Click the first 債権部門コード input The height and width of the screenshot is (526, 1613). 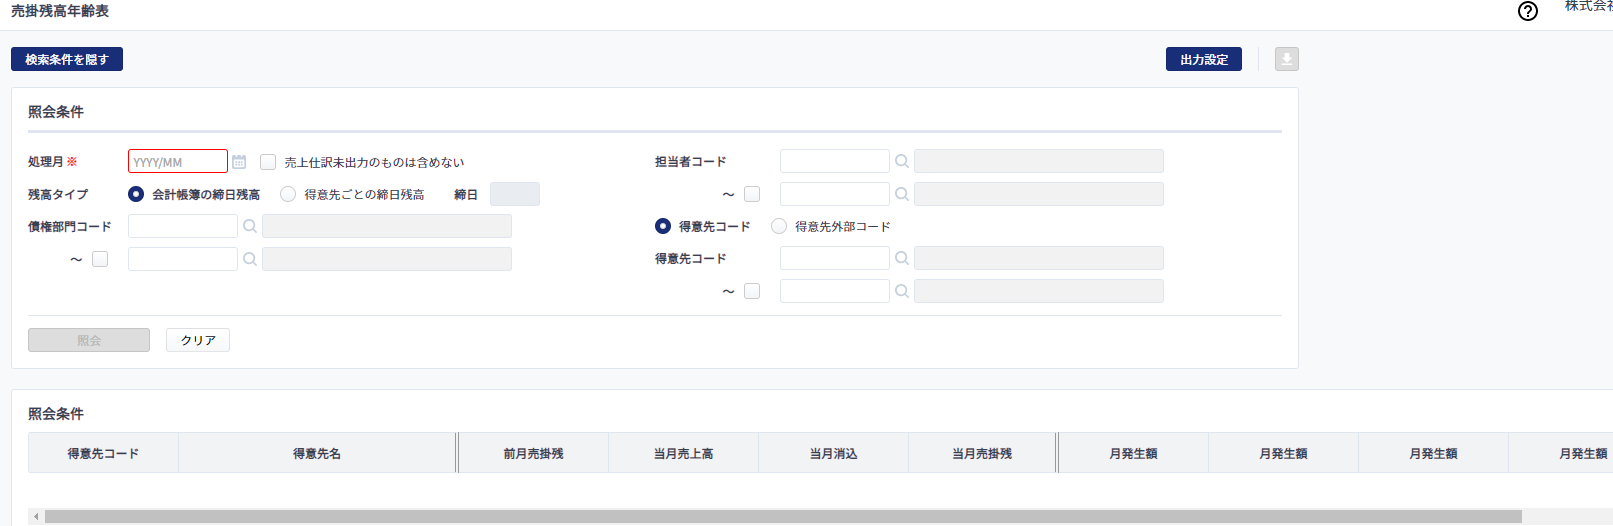point(183,226)
